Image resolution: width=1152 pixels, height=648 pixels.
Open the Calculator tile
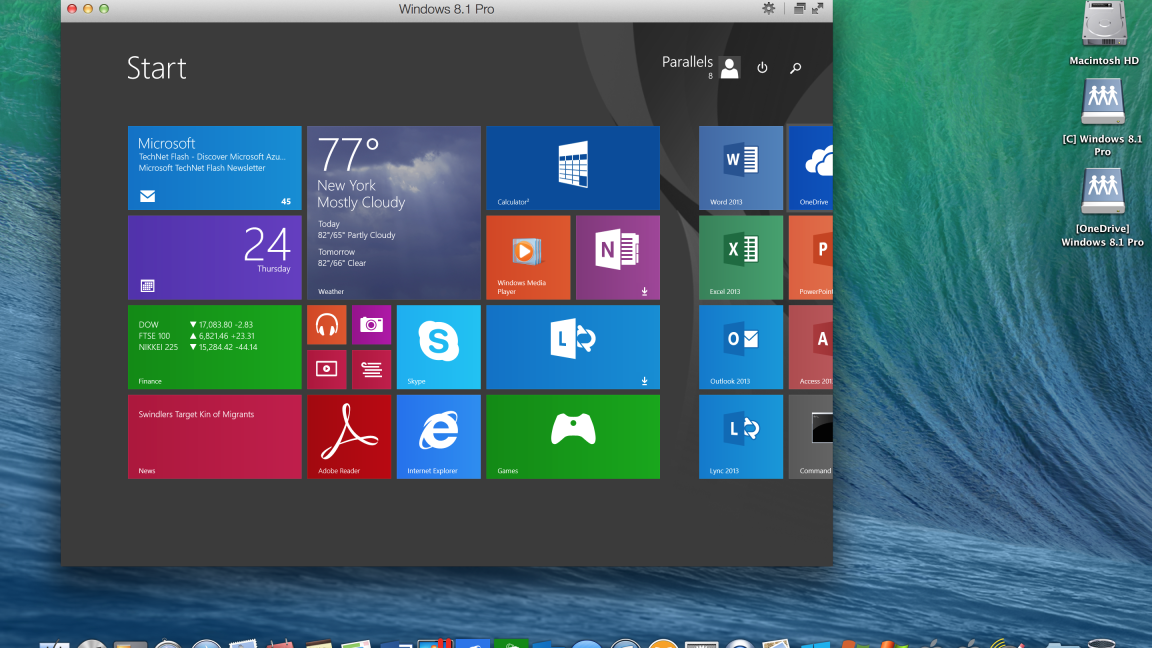click(572, 167)
